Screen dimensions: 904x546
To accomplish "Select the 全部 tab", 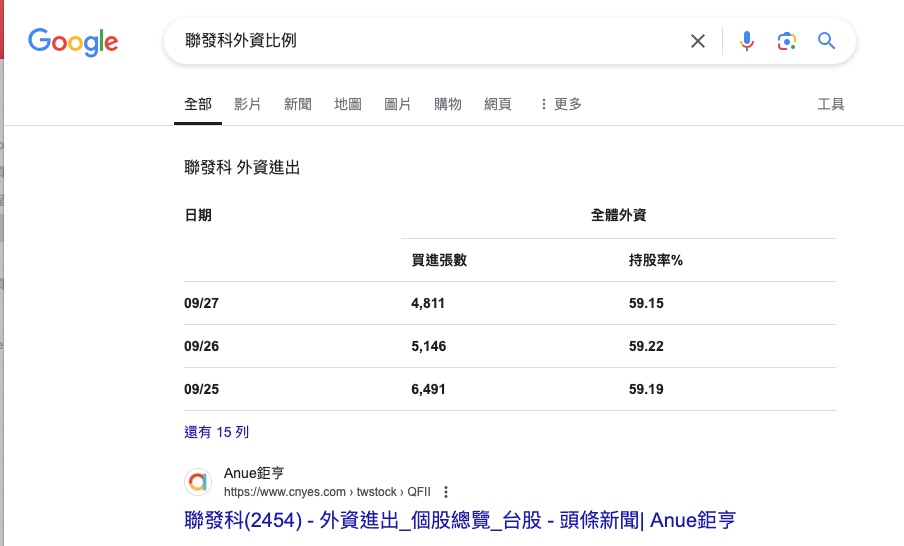I will [x=198, y=104].
